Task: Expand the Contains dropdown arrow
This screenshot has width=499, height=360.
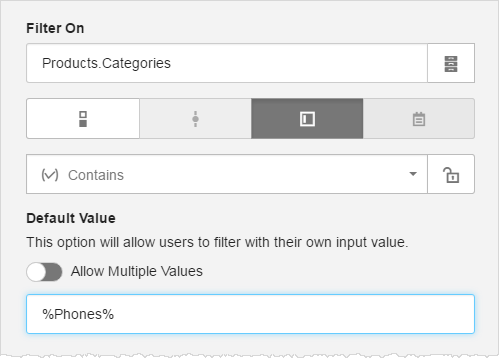Action: (x=413, y=174)
